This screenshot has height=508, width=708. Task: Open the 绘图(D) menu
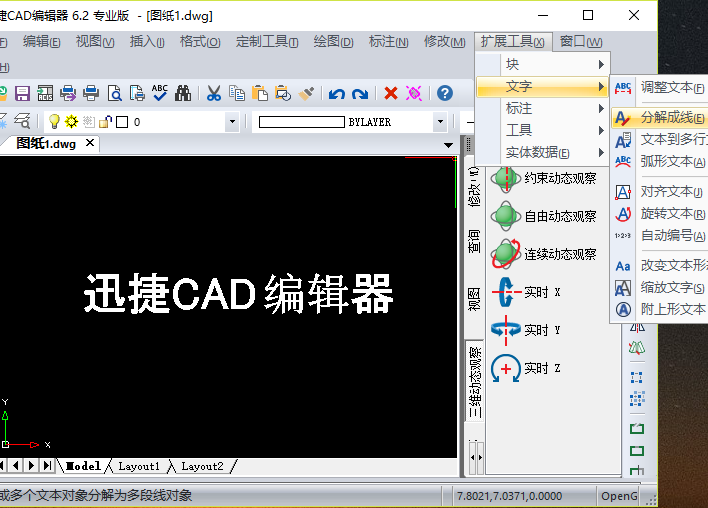[x=333, y=42]
